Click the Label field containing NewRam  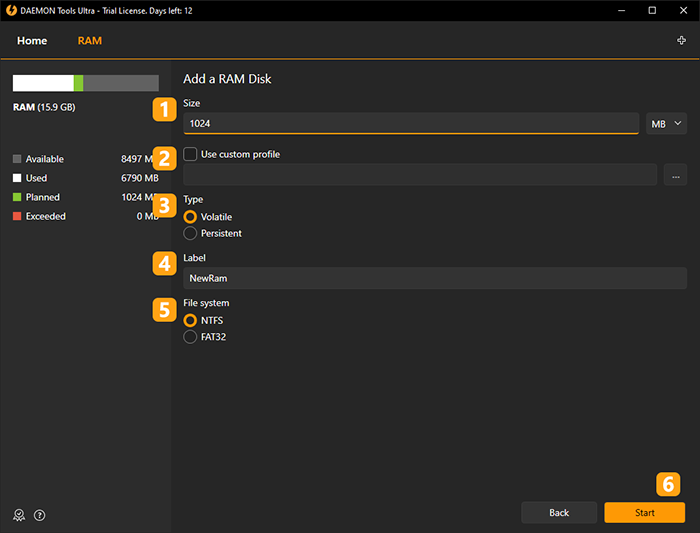click(x=435, y=278)
